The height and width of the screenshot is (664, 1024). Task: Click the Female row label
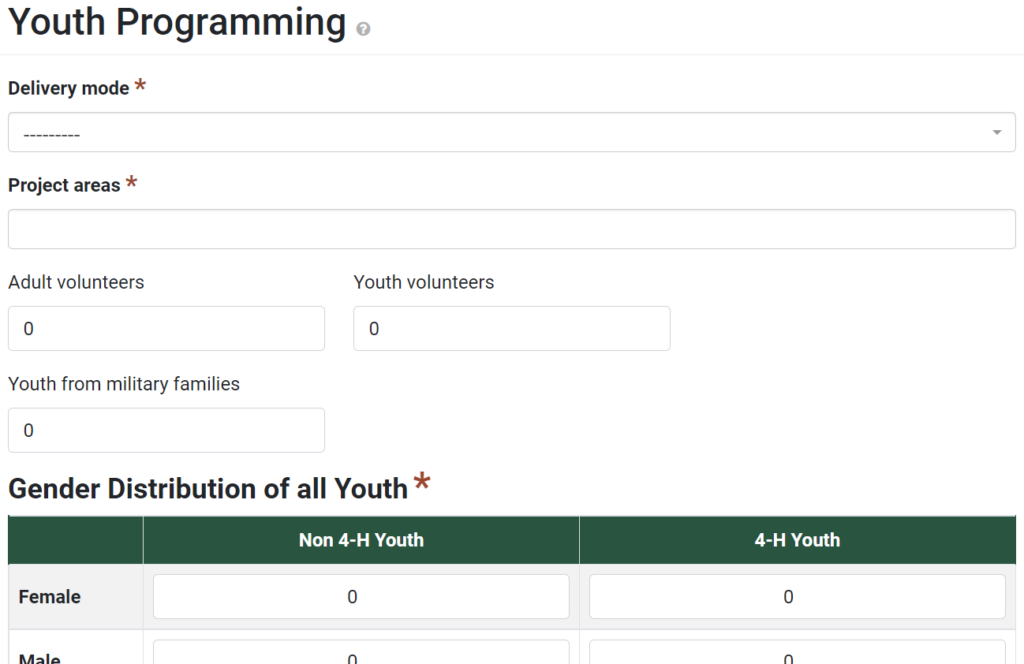51,596
